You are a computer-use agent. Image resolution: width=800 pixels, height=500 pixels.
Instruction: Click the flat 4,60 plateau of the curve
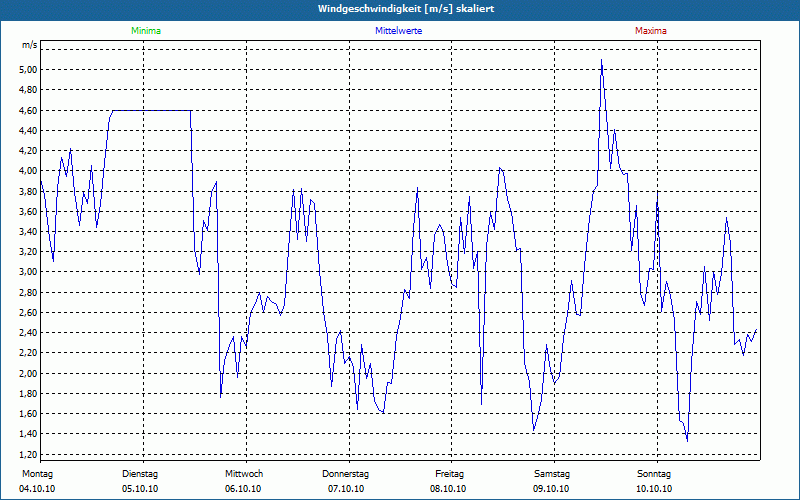point(152,110)
